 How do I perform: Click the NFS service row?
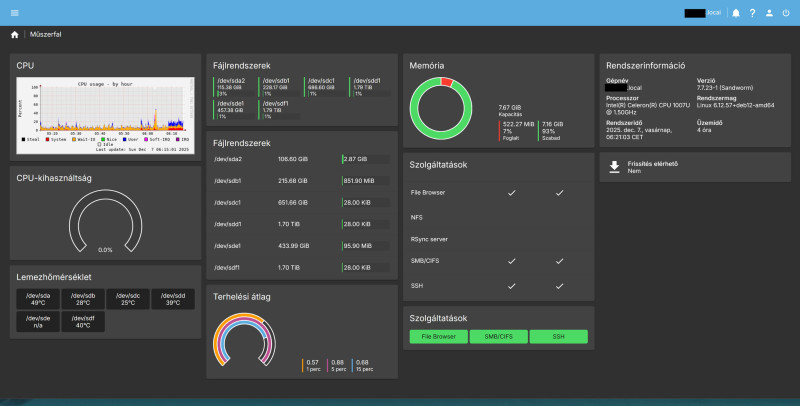click(x=498, y=218)
